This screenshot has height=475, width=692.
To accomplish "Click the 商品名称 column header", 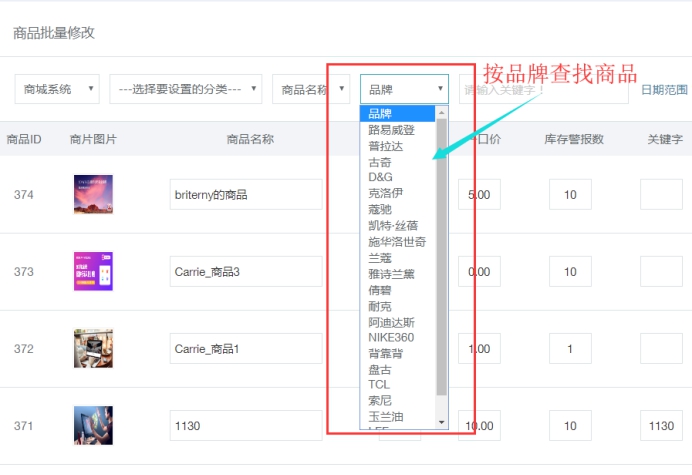I will [250, 139].
